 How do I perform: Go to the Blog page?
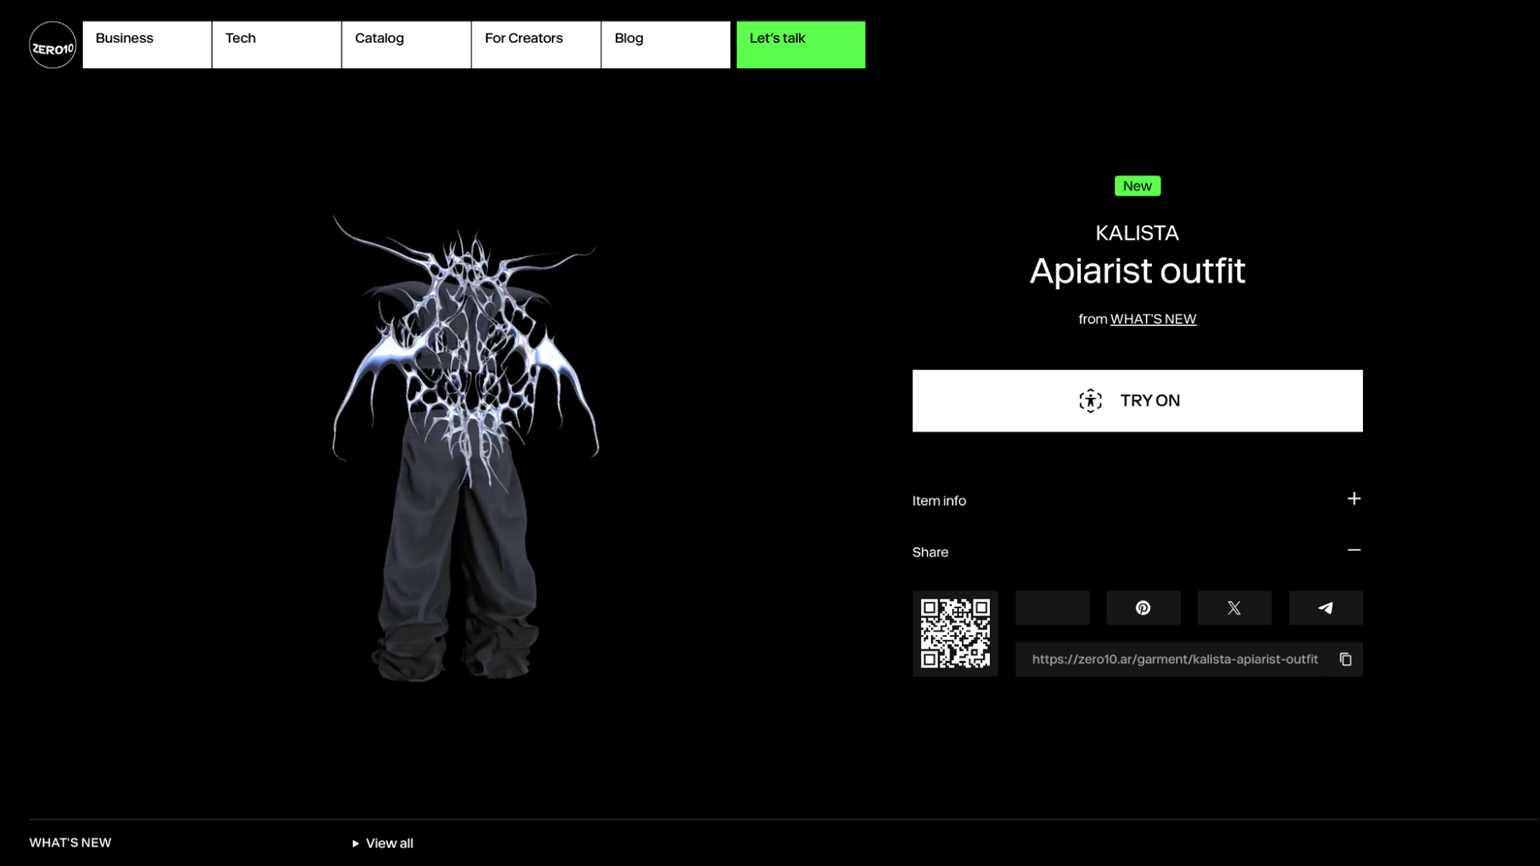pyautogui.click(x=666, y=45)
